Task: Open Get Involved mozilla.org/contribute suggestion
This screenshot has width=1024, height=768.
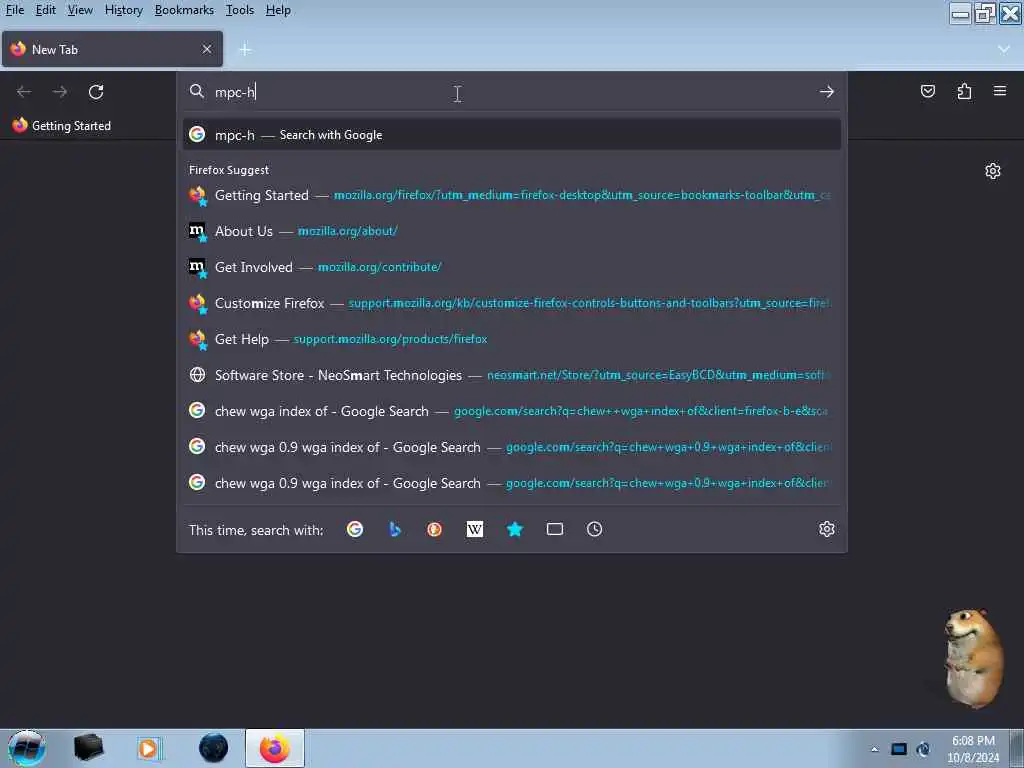Action: [512, 267]
